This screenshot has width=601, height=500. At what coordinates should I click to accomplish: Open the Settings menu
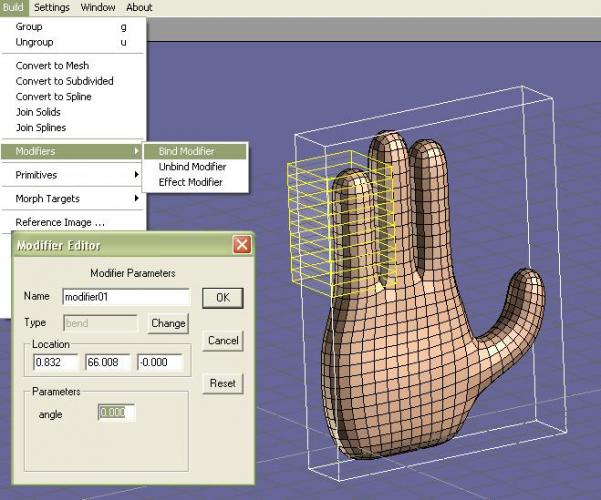(x=52, y=7)
